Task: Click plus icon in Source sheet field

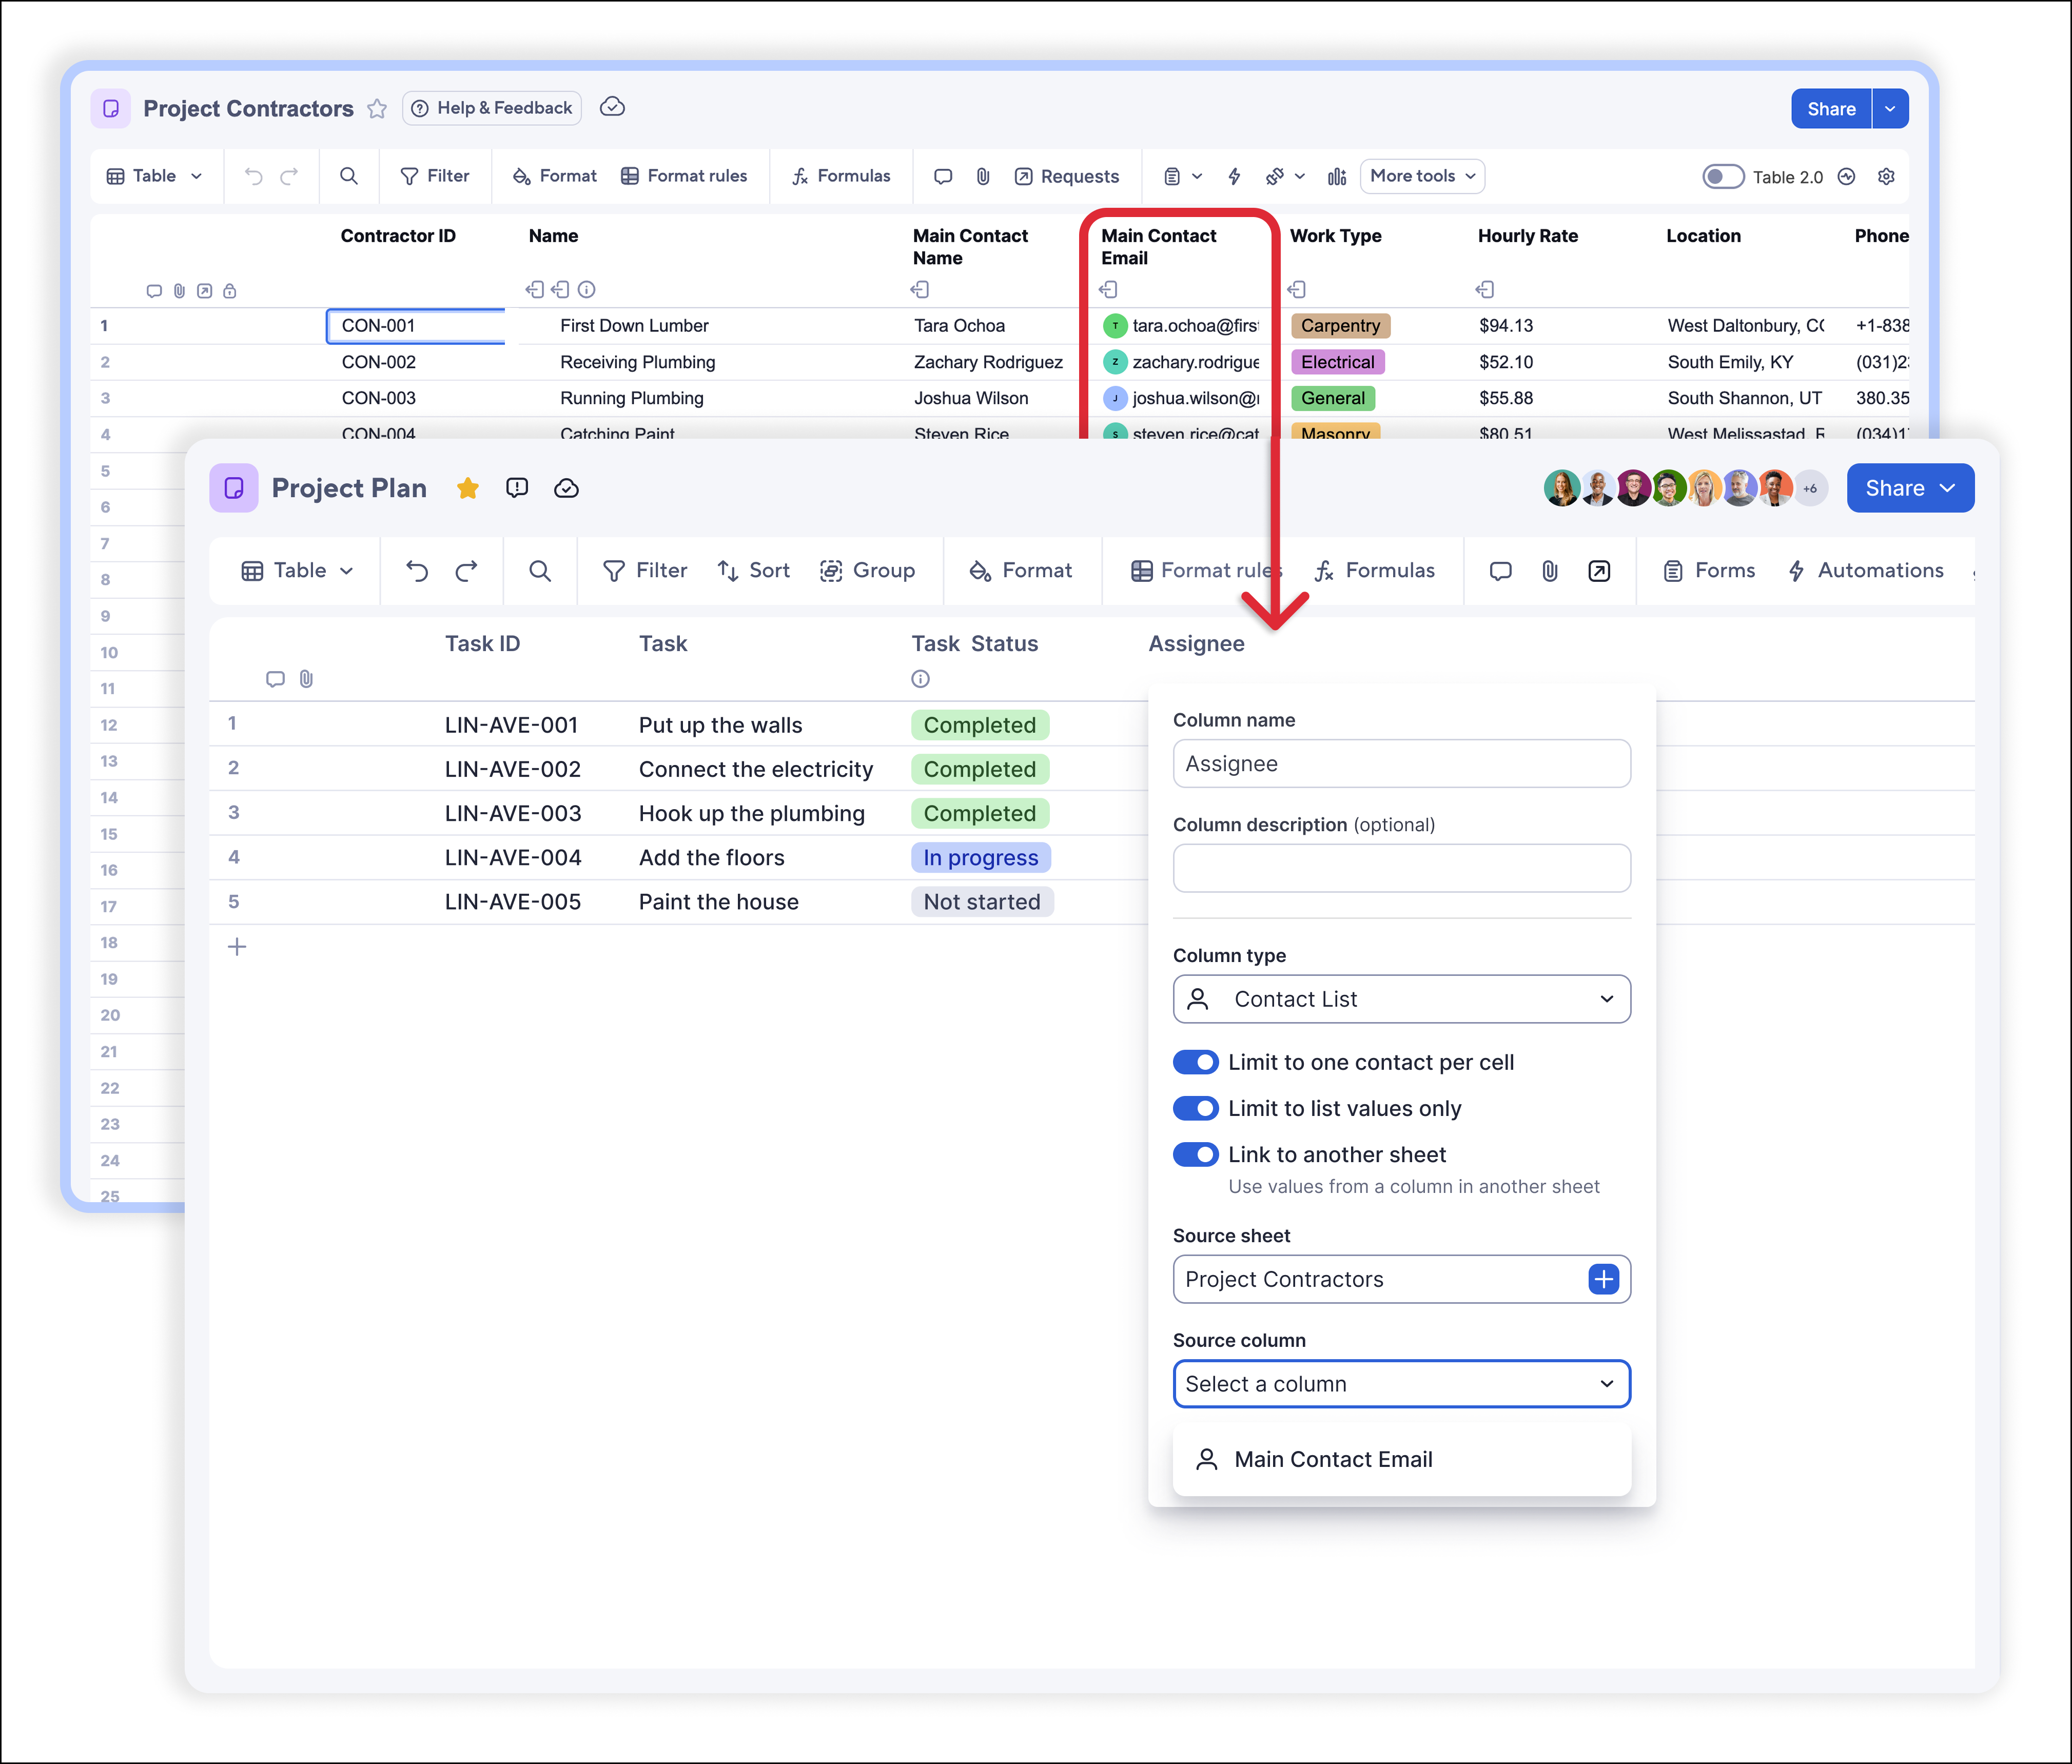Action: point(1603,1279)
